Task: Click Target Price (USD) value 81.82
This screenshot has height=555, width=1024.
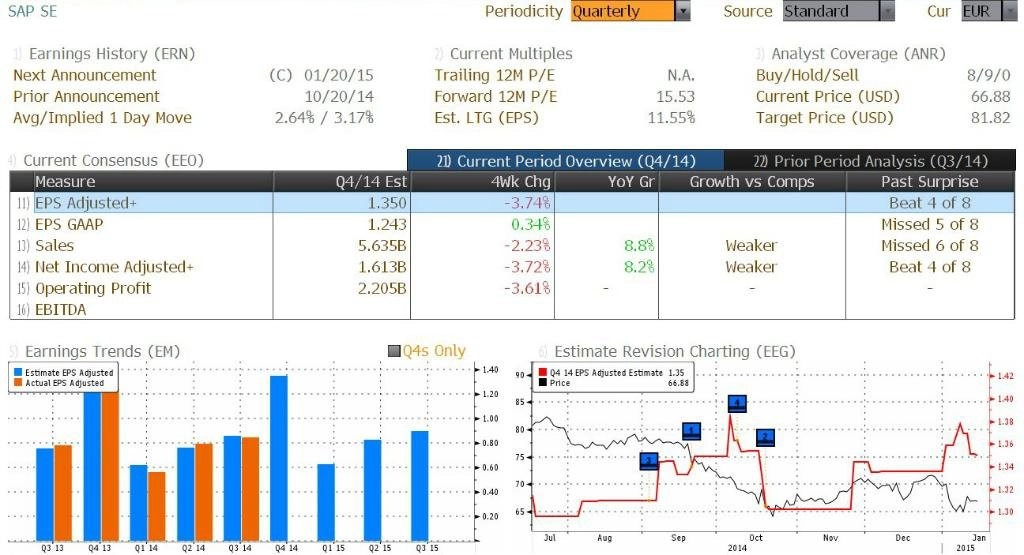Action: tap(991, 118)
